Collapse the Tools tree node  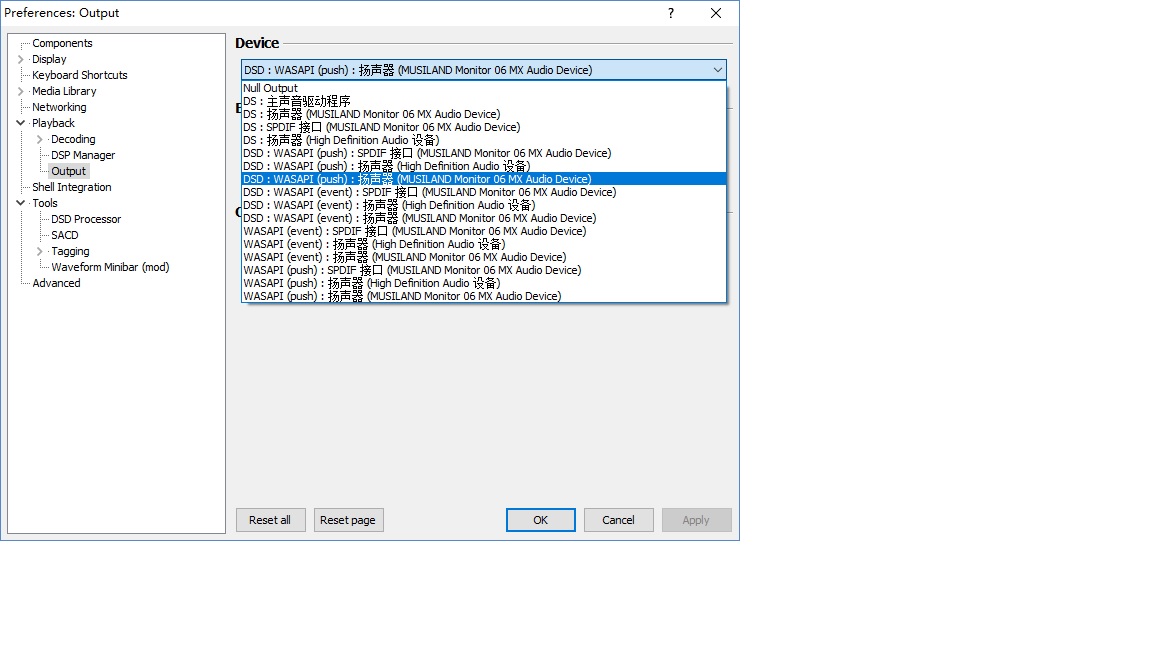coord(21,203)
